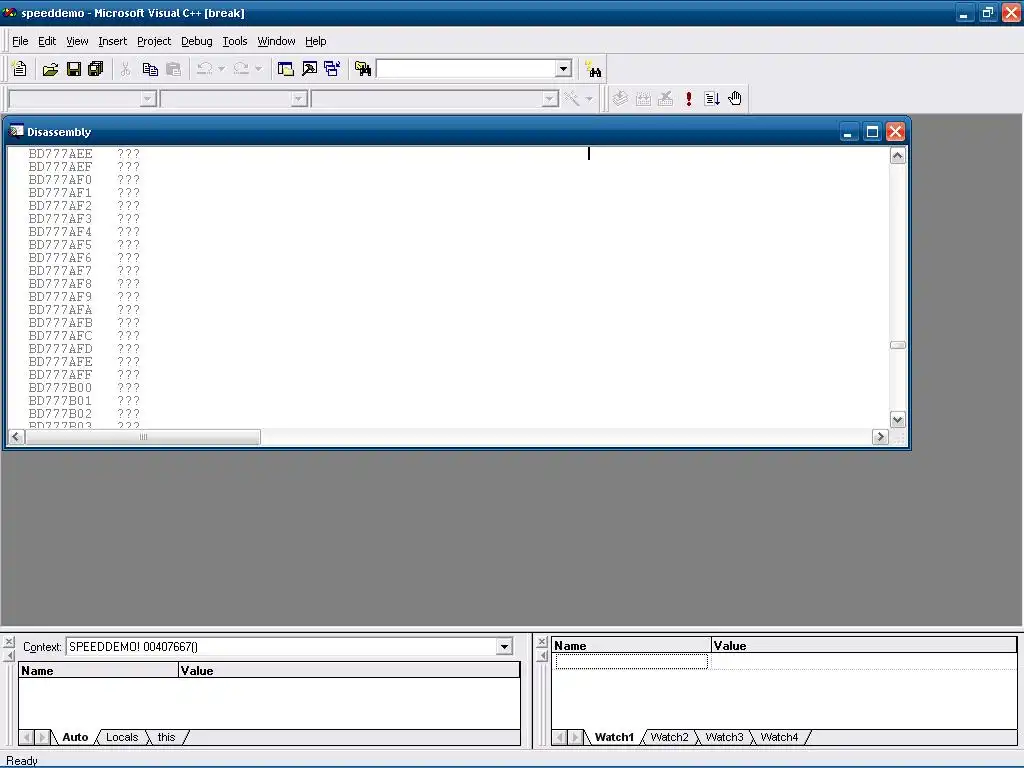Click the Search binoculars icon

(x=593, y=69)
